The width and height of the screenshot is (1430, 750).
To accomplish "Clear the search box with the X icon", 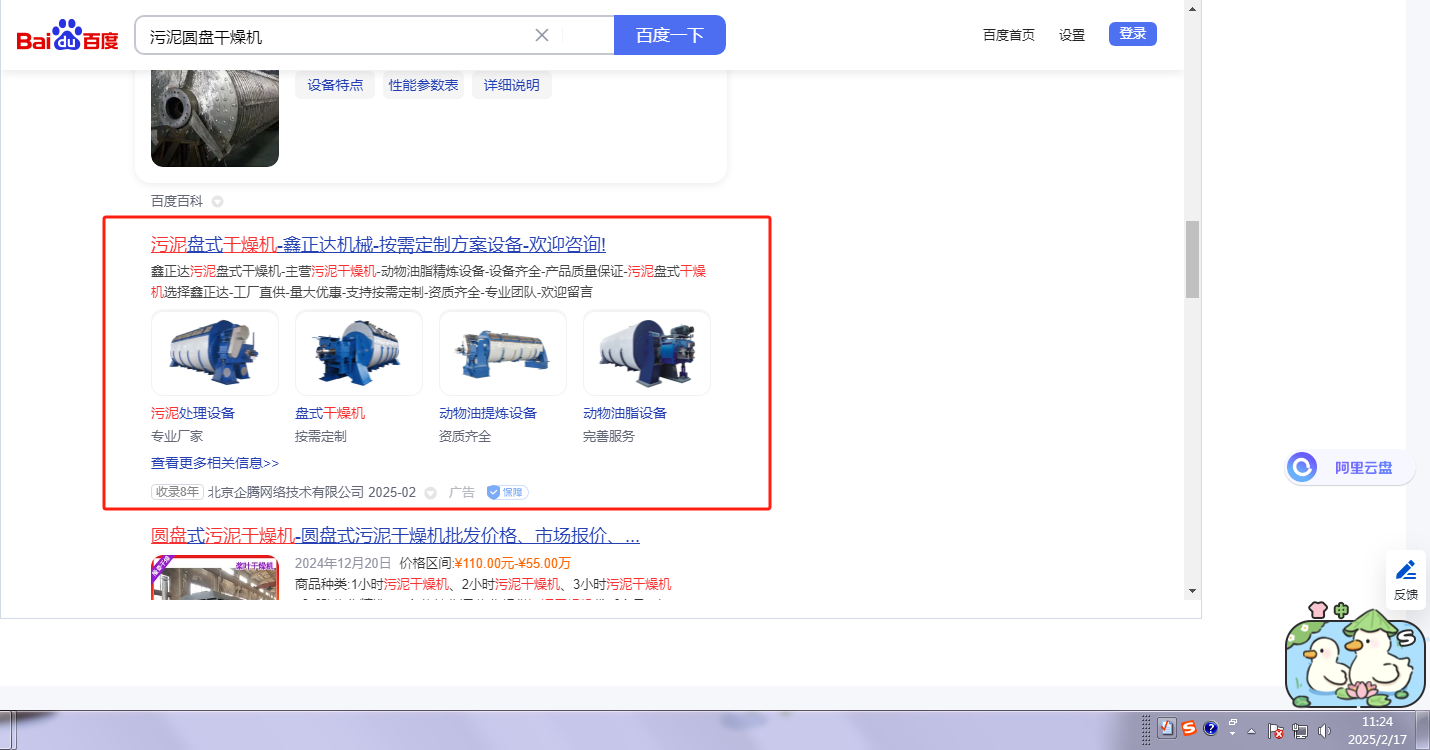I will tap(542, 35).
